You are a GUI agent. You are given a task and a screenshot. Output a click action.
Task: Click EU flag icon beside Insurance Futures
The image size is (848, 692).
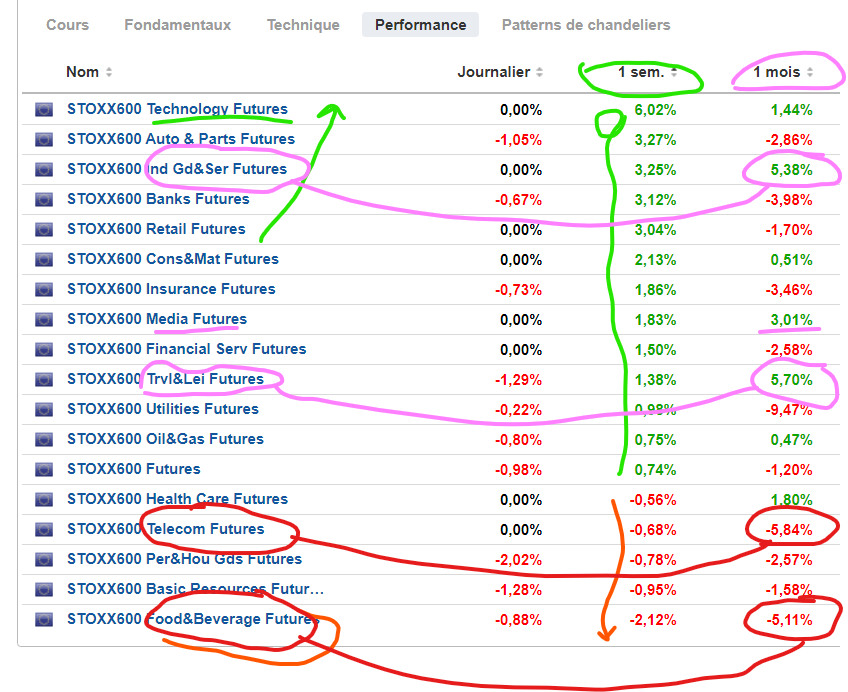coord(44,290)
